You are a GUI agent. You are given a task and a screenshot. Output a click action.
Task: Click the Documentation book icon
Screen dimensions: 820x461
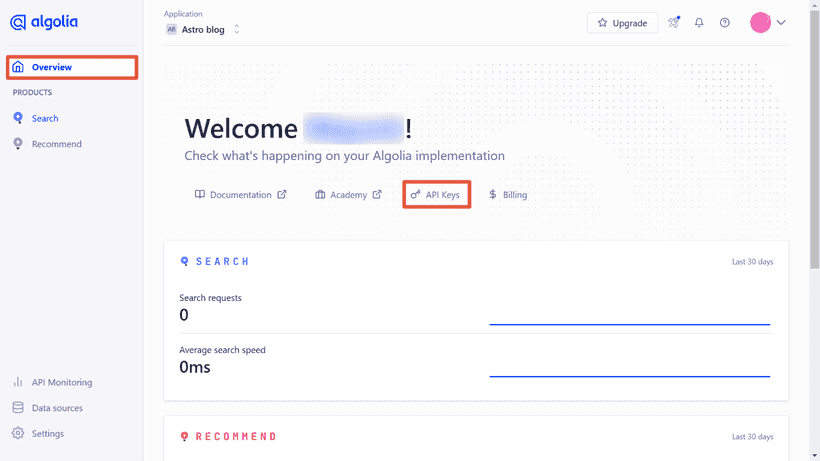200,194
